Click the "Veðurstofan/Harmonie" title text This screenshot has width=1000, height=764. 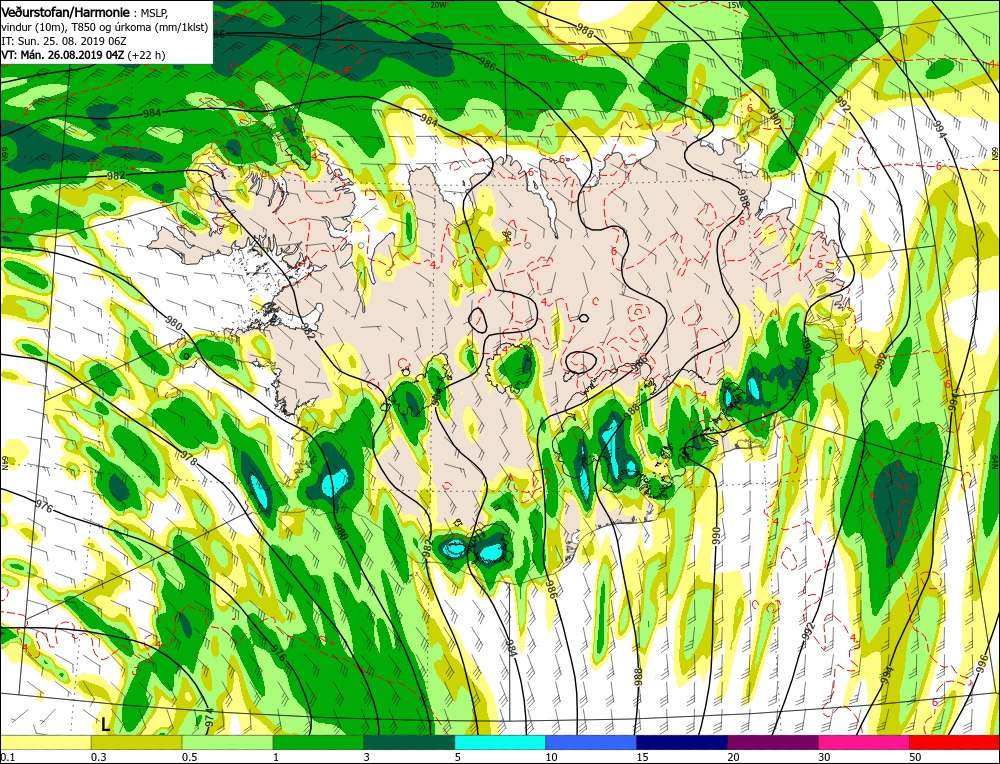point(68,12)
